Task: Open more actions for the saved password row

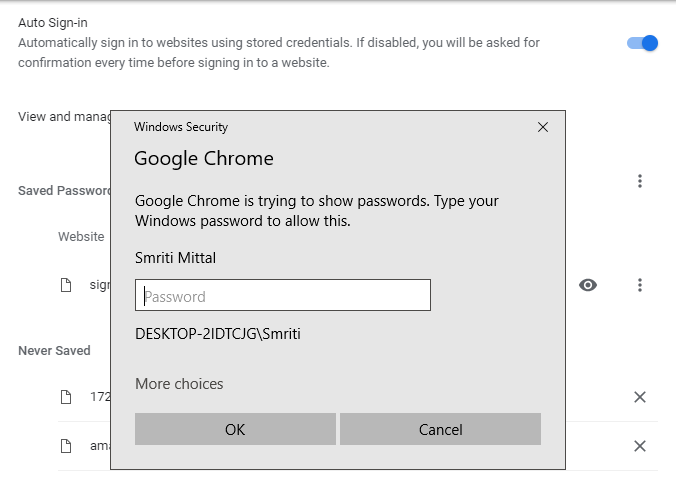Action: tap(640, 285)
